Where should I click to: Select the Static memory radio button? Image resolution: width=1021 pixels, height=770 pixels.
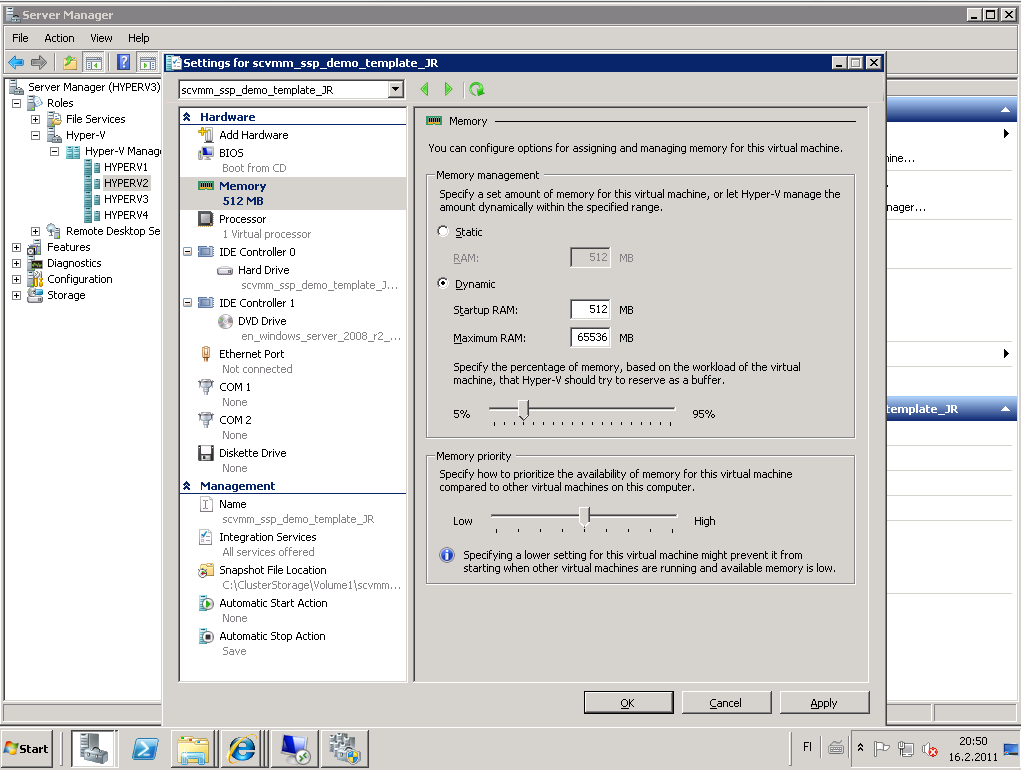443,231
